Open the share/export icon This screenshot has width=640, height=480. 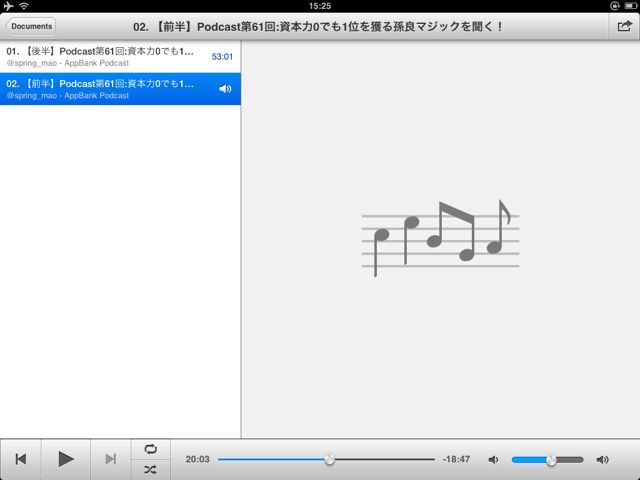pyautogui.click(x=624, y=27)
